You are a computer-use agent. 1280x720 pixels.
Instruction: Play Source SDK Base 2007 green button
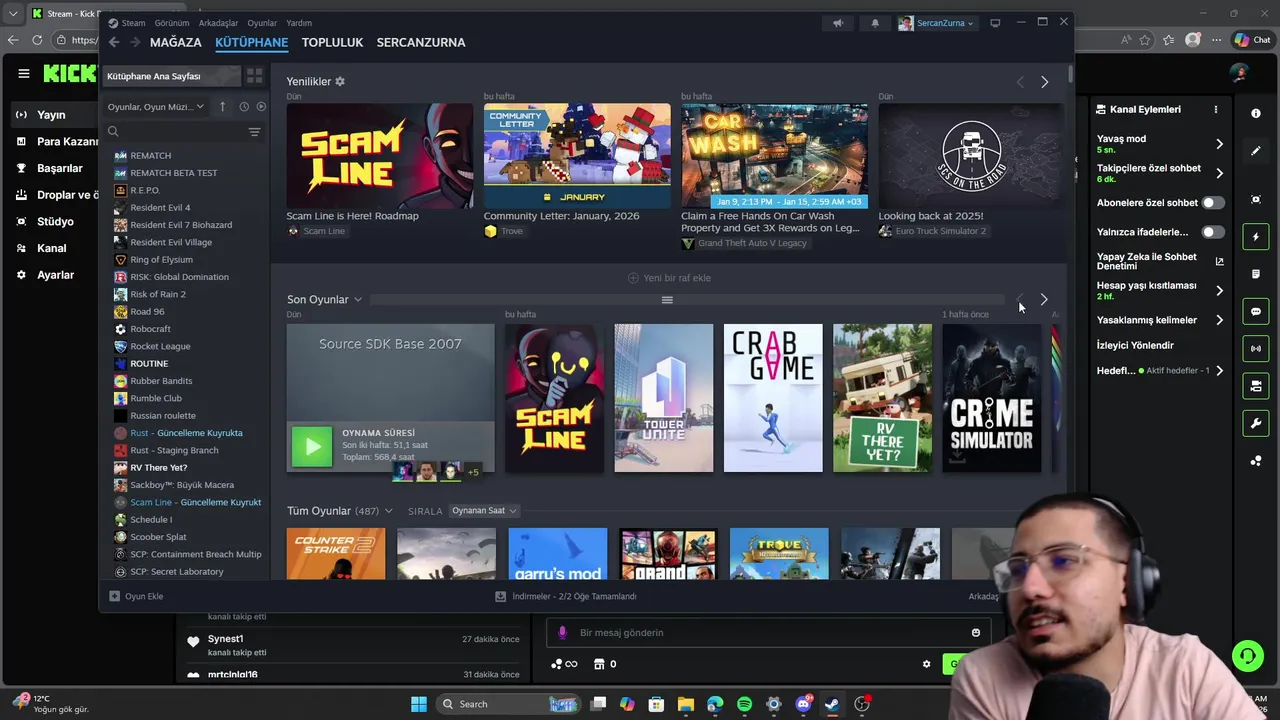click(x=312, y=447)
